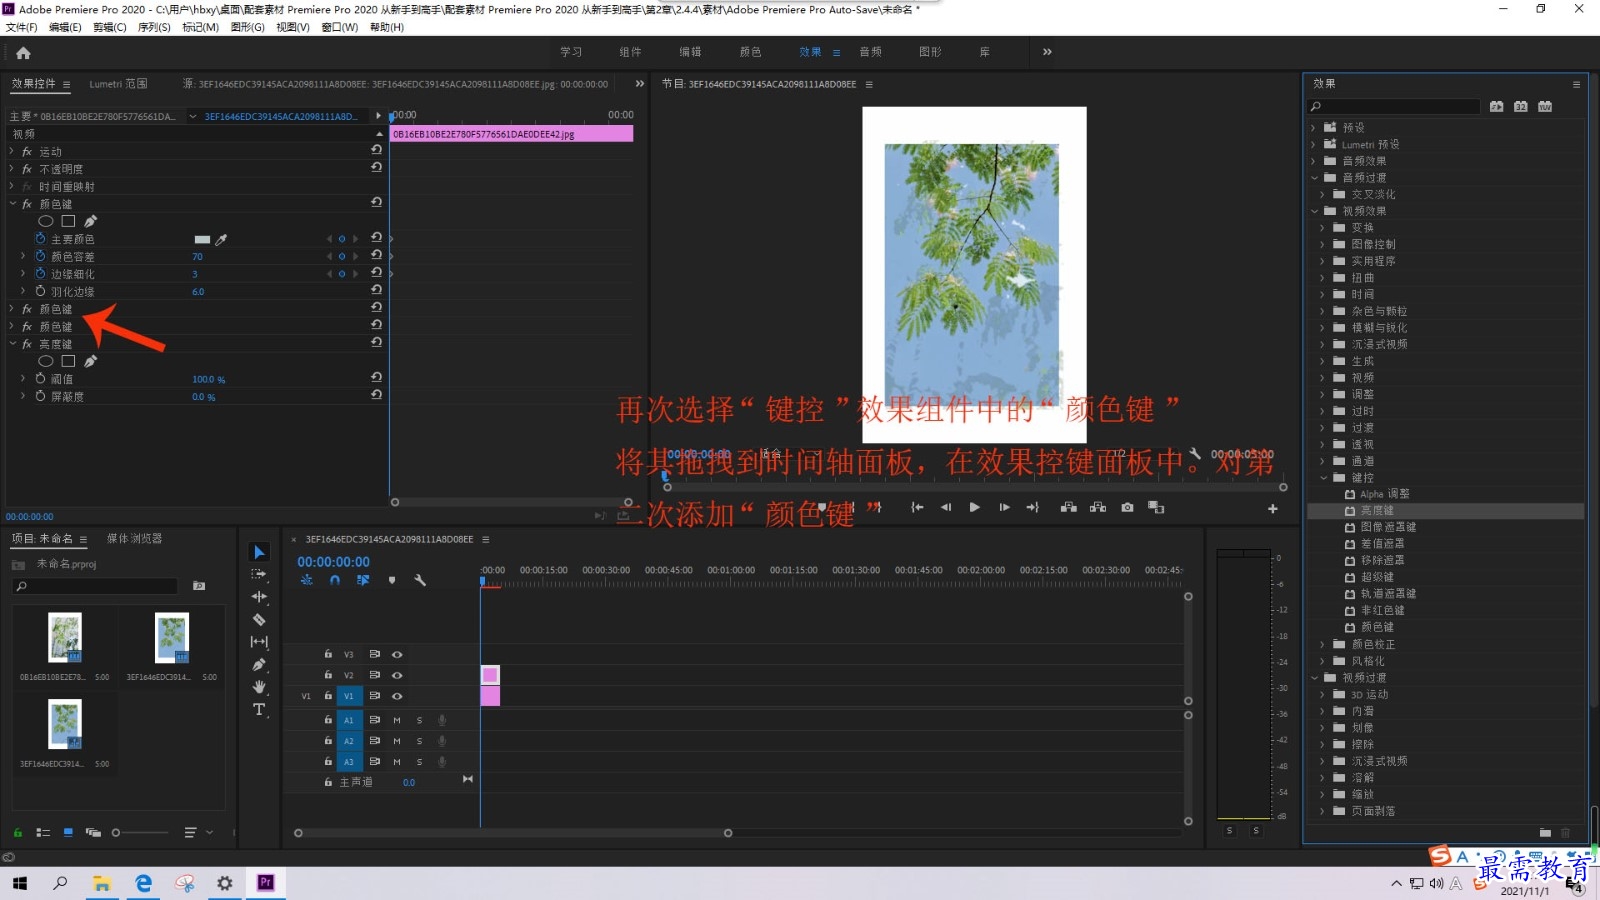Reset the 运动 effect parameter
The height and width of the screenshot is (900, 1600).
tap(376, 151)
